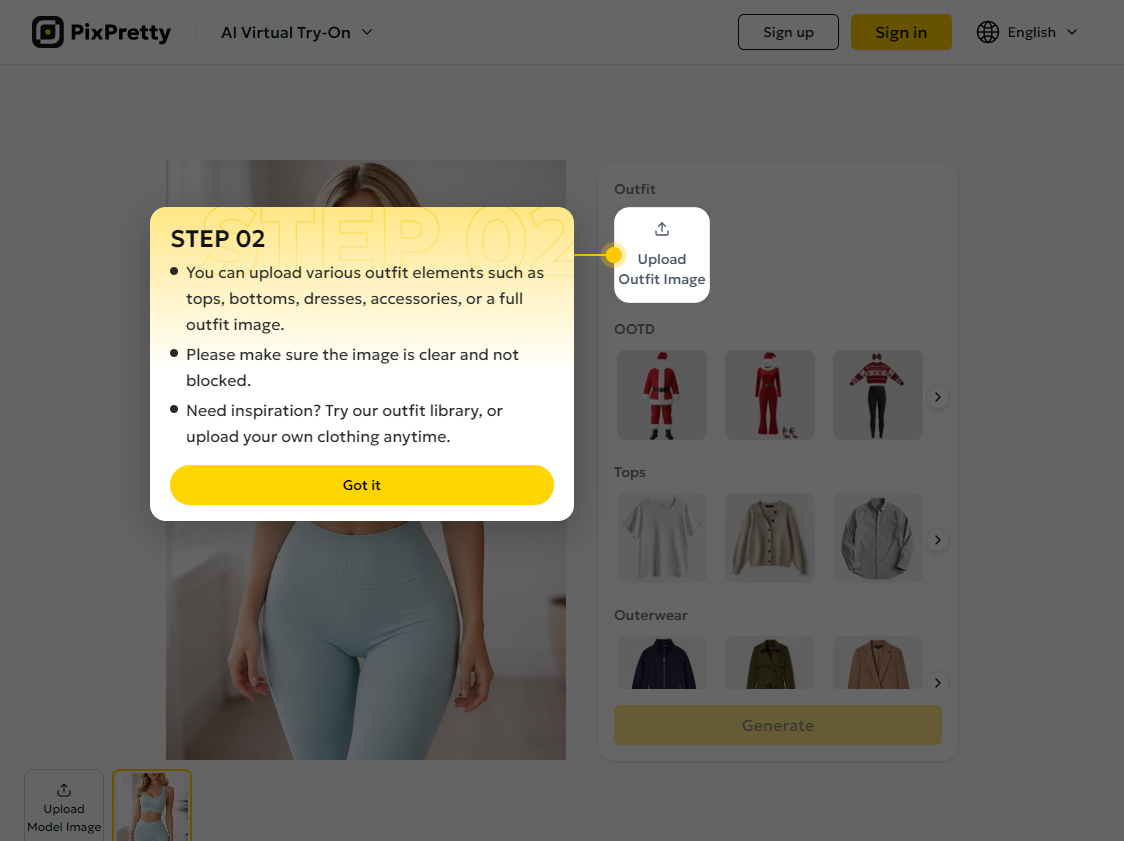This screenshot has width=1124, height=841.
Task: Click the Sign in button
Action: click(901, 32)
